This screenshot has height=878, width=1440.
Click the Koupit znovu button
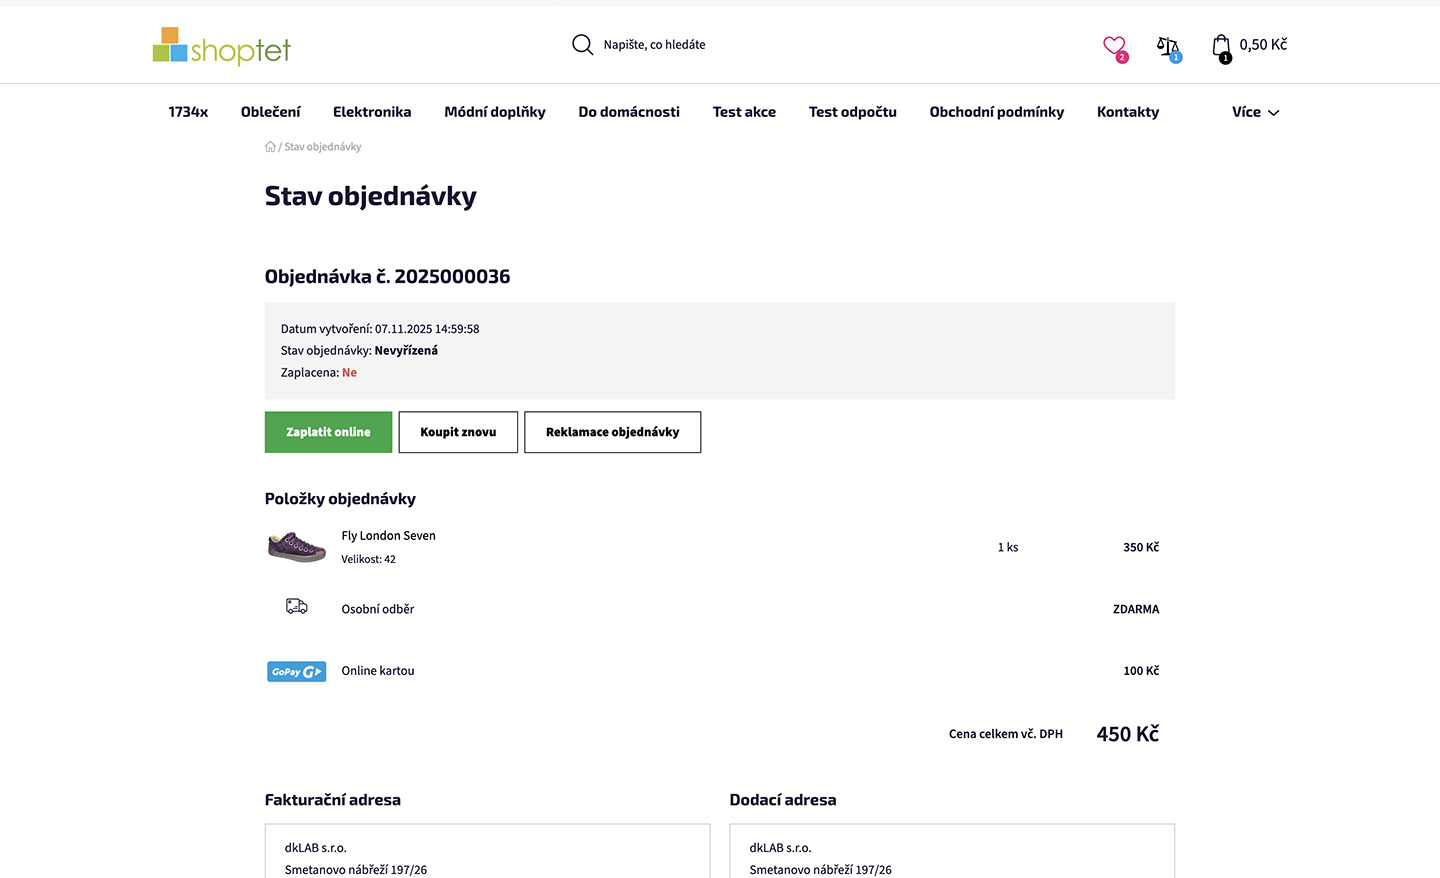click(x=458, y=432)
